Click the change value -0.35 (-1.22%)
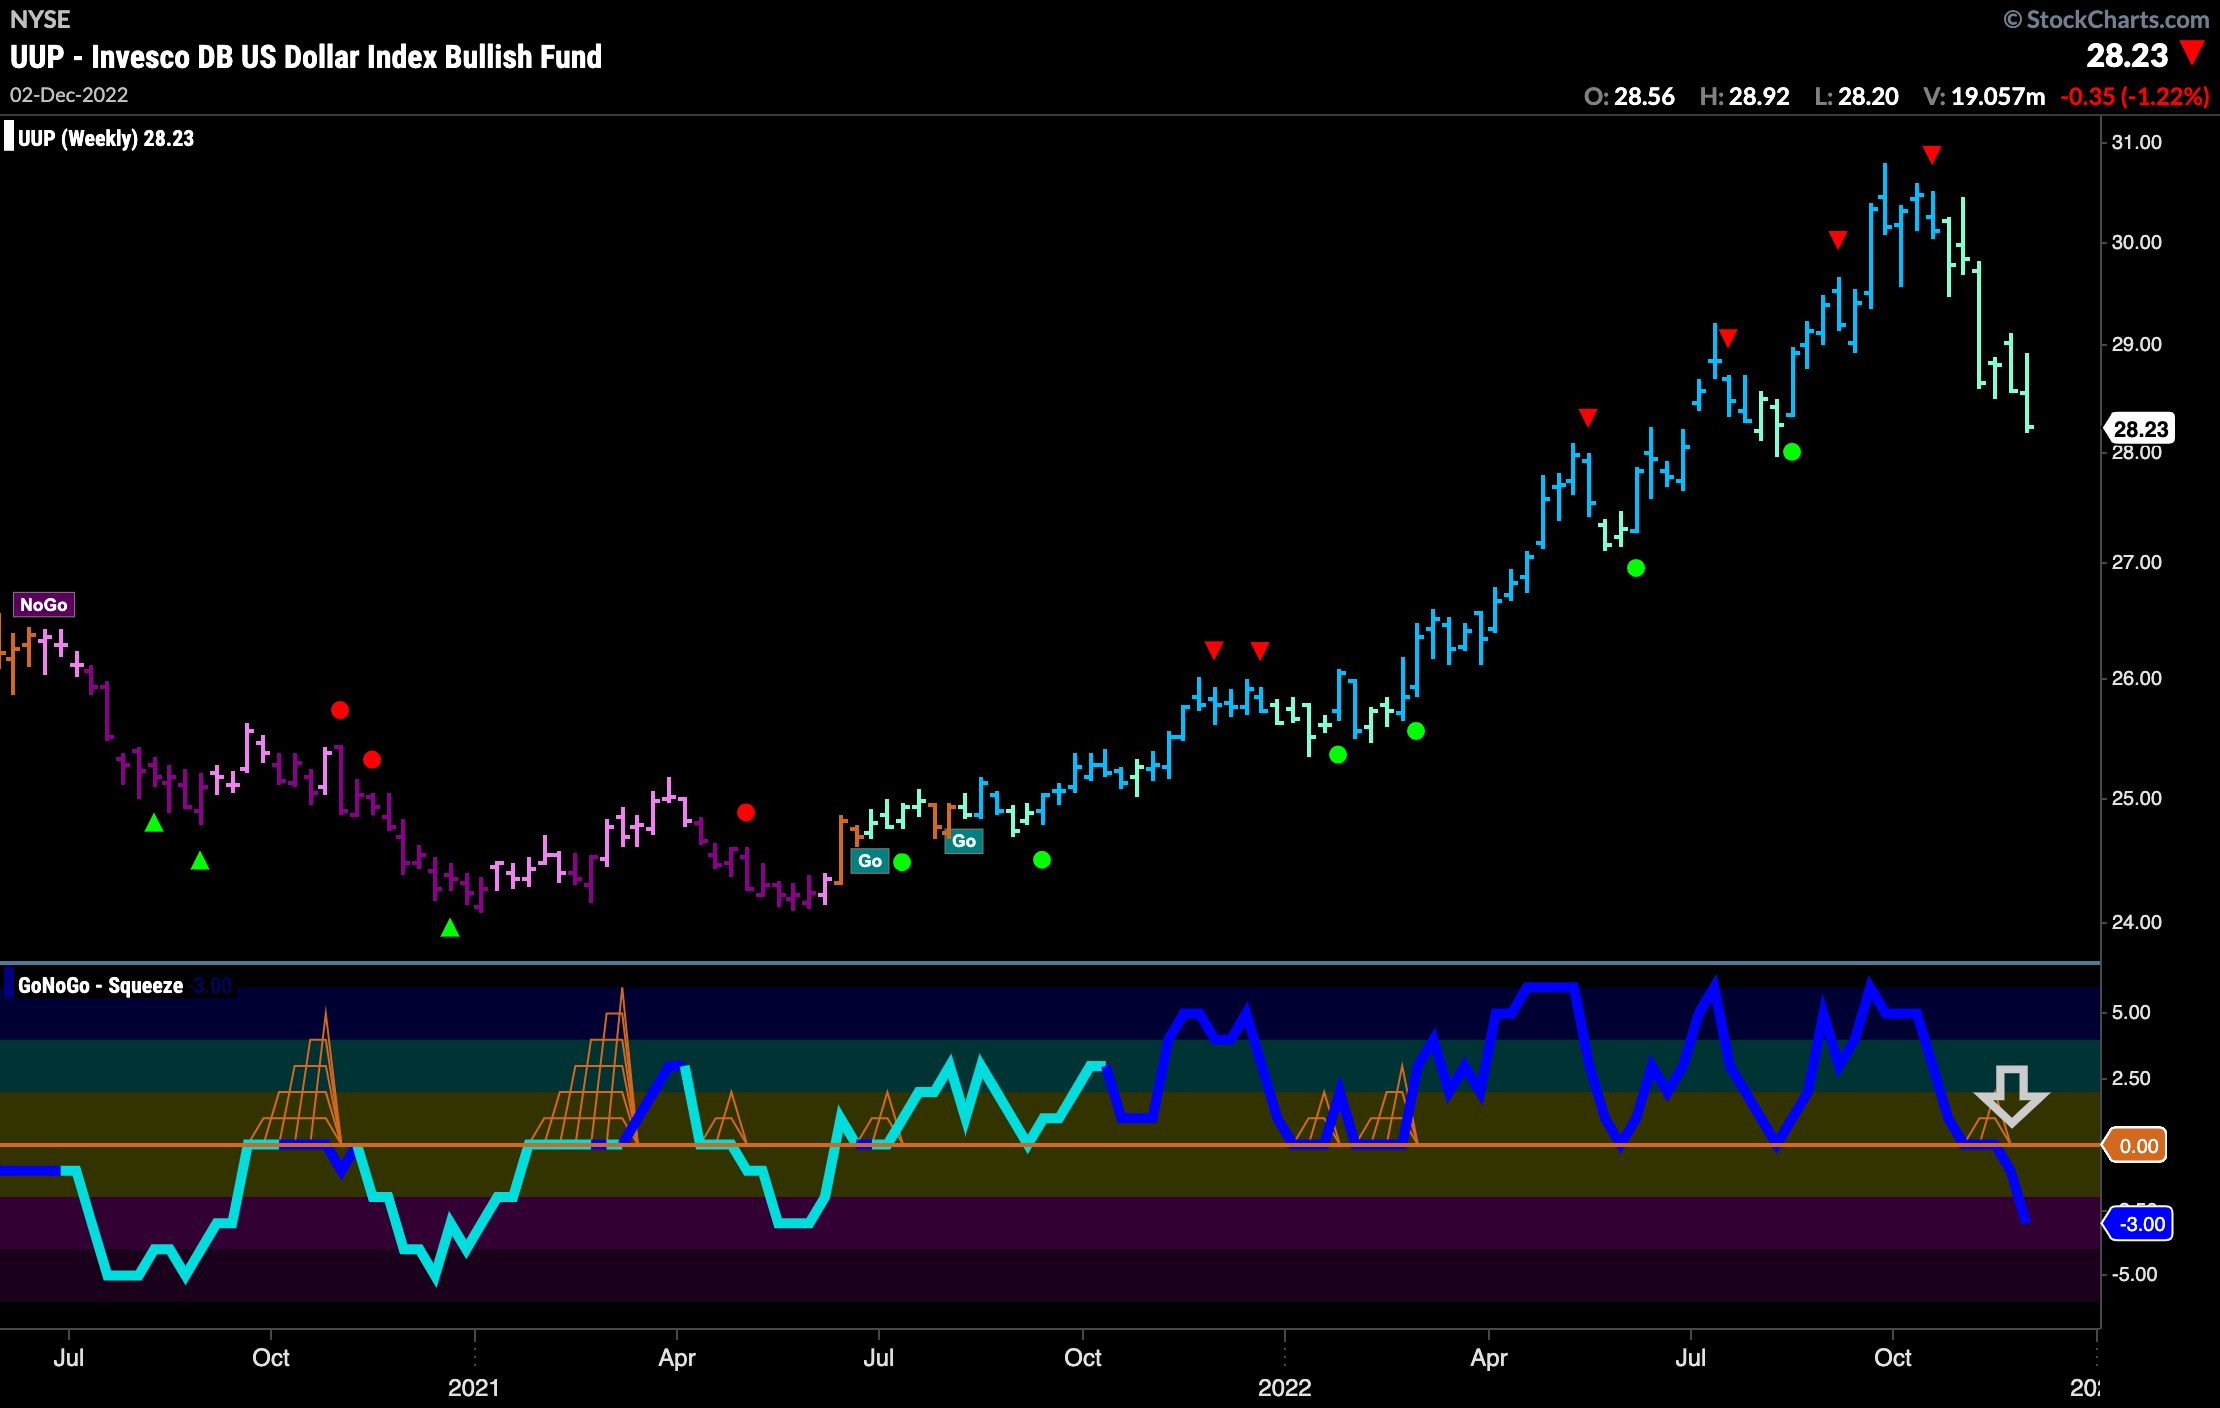 click(x=2135, y=96)
